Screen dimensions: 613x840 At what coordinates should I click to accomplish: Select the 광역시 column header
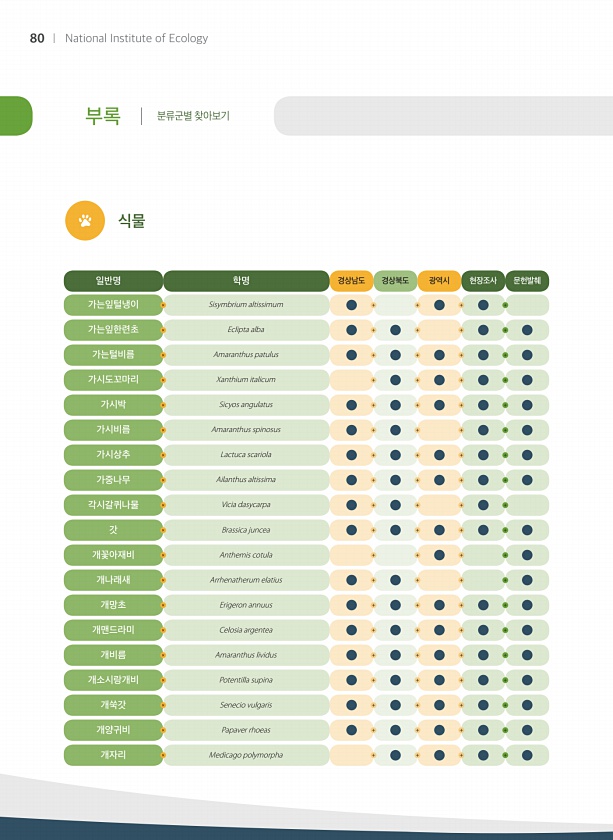tap(439, 281)
